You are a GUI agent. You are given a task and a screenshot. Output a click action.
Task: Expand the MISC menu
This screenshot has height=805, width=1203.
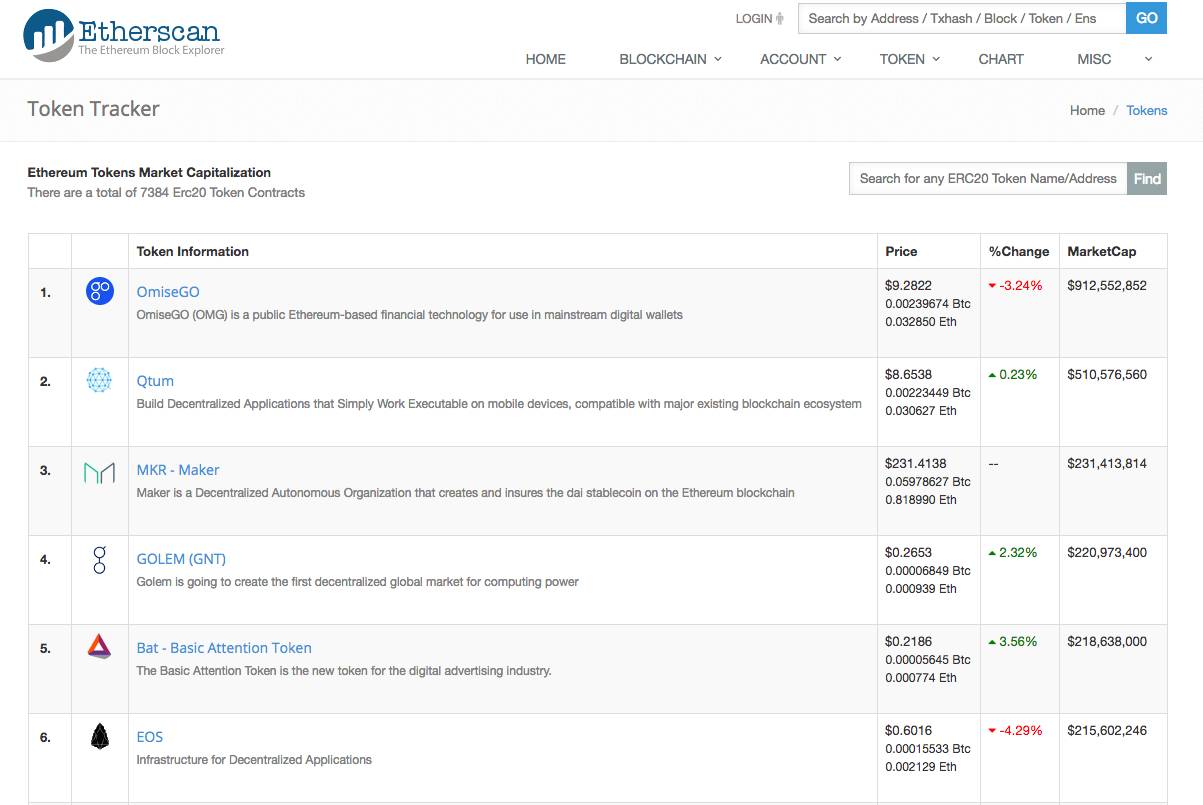(x=1114, y=59)
